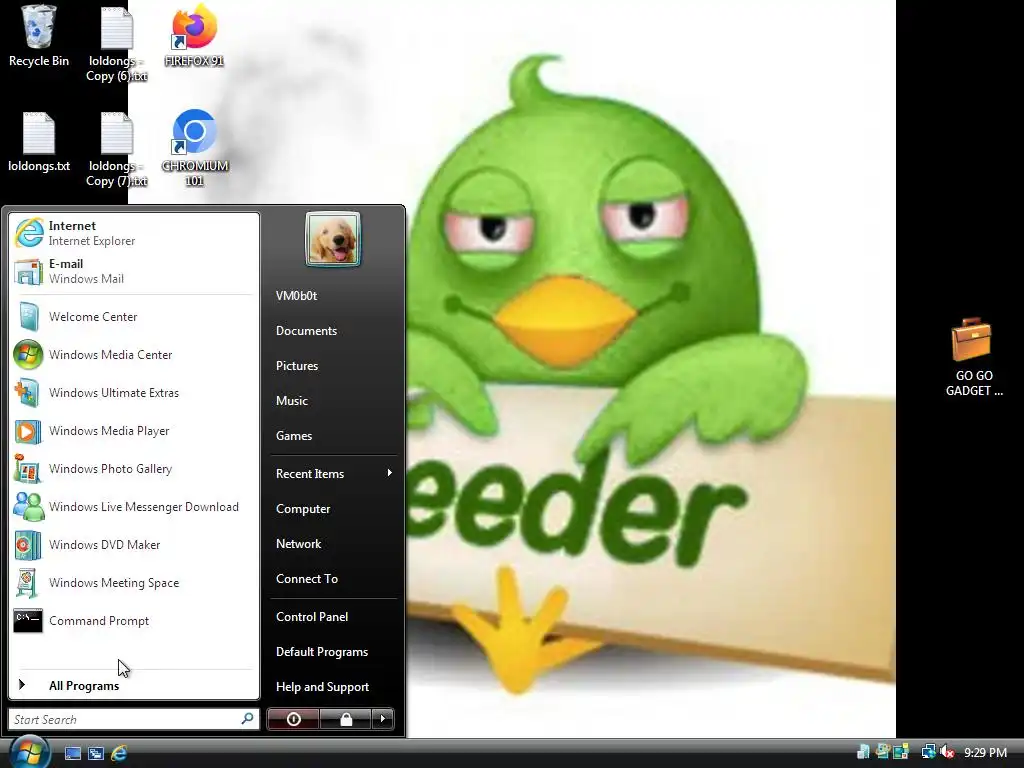Launch Windows DVD Maker
This screenshot has width=1024, height=768.
point(134,545)
